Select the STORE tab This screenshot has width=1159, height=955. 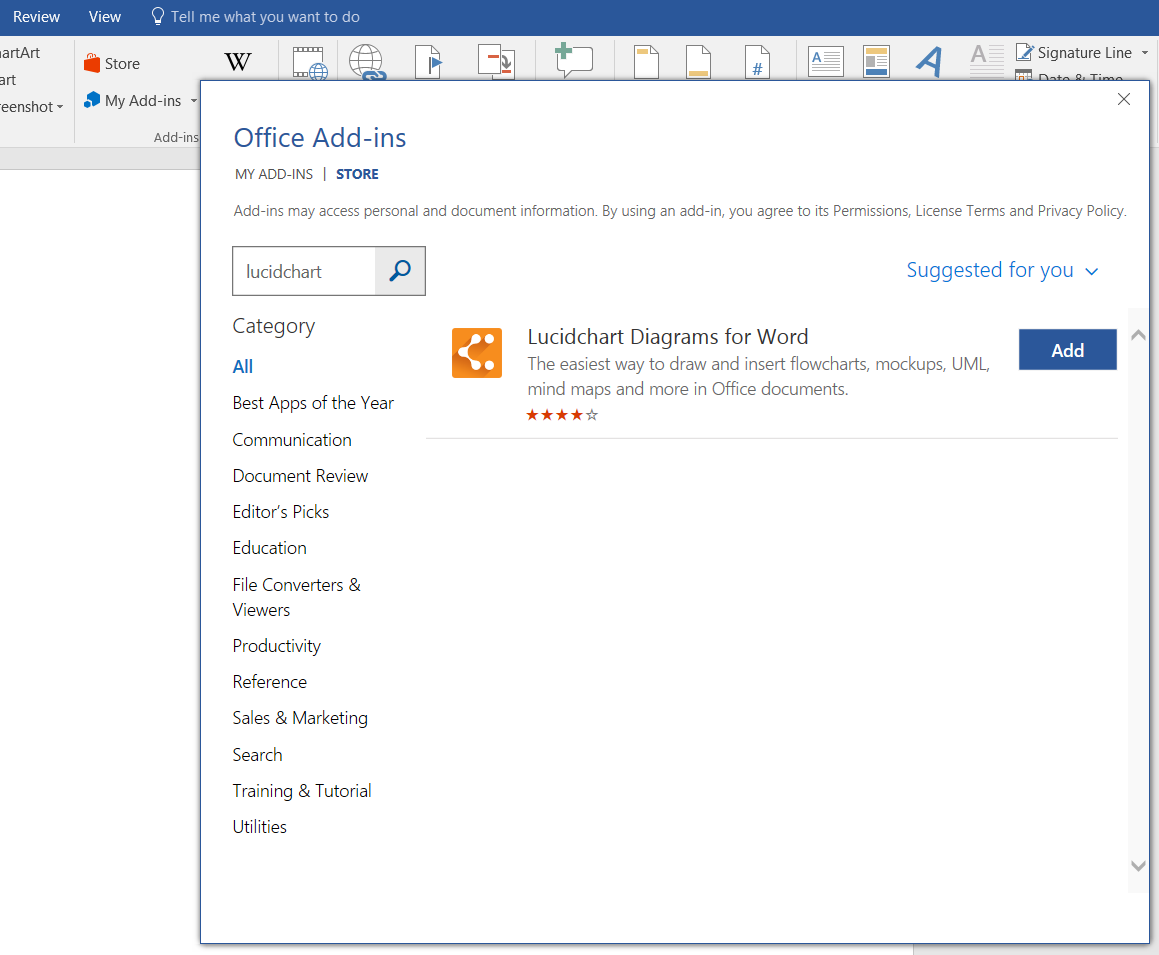[357, 174]
